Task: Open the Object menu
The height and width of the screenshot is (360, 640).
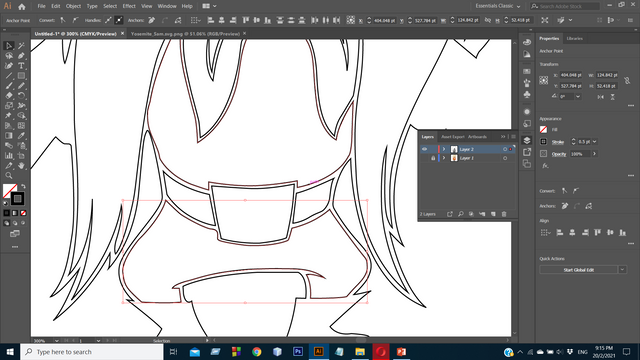Action: pos(73,6)
